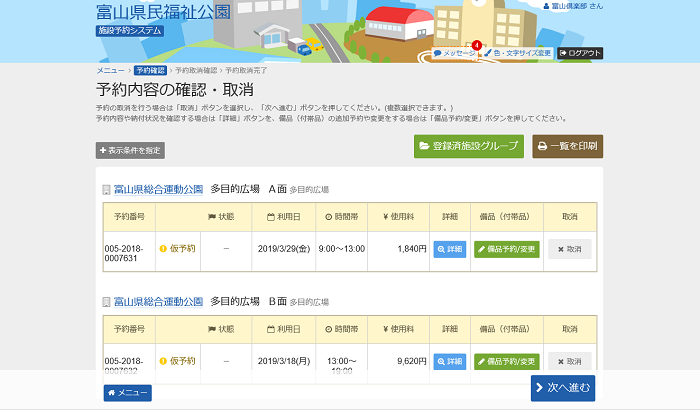The image size is (700, 410).
Task: Select the 予約確認 breadcrumb step
Action: click(150, 71)
